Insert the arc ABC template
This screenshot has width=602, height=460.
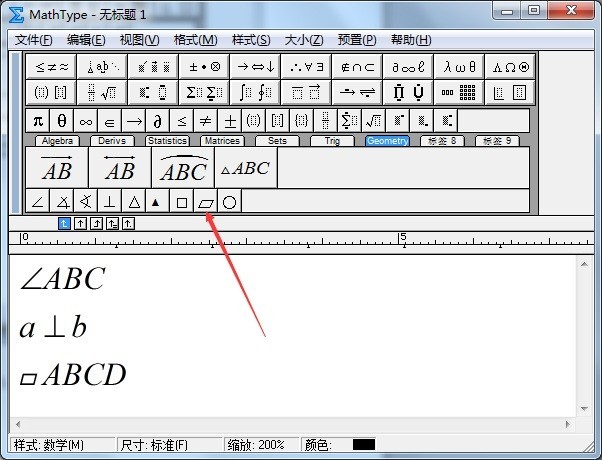coord(183,168)
